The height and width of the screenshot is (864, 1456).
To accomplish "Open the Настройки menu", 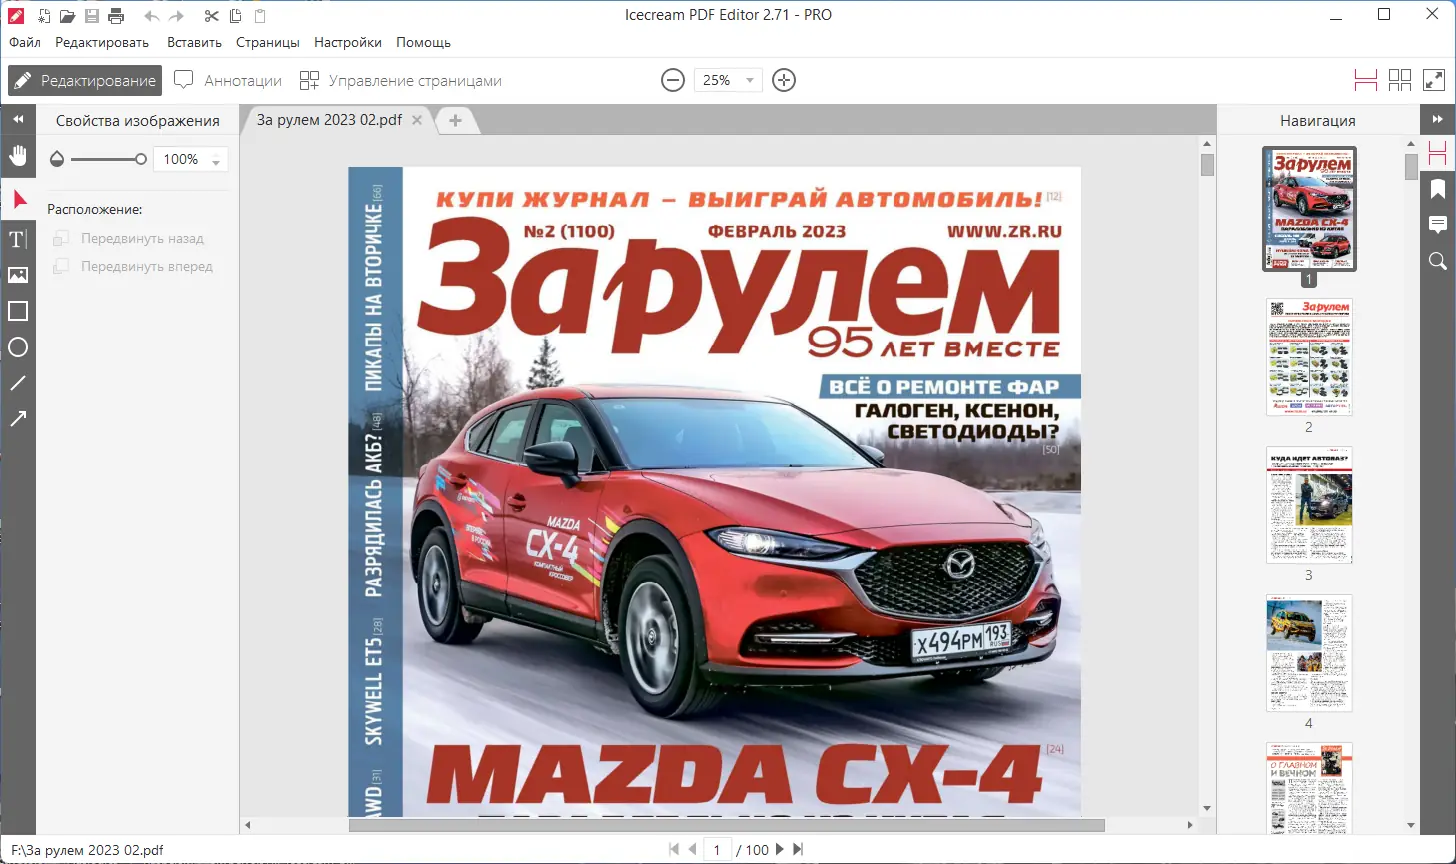I will [x=348, y=43].
